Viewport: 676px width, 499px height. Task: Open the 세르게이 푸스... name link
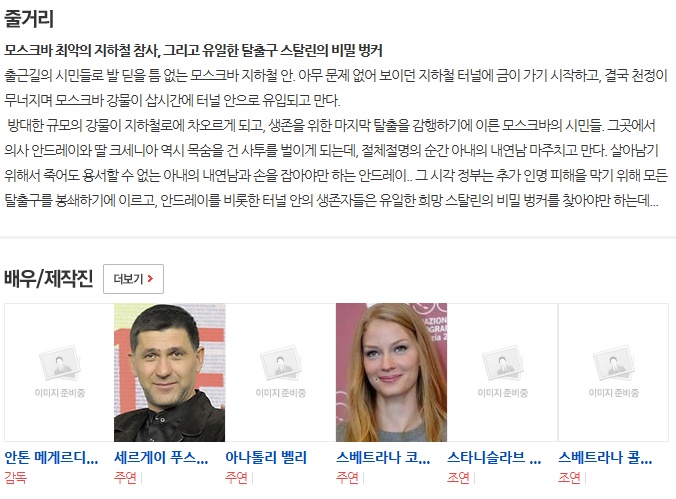(x=161, y=458)
